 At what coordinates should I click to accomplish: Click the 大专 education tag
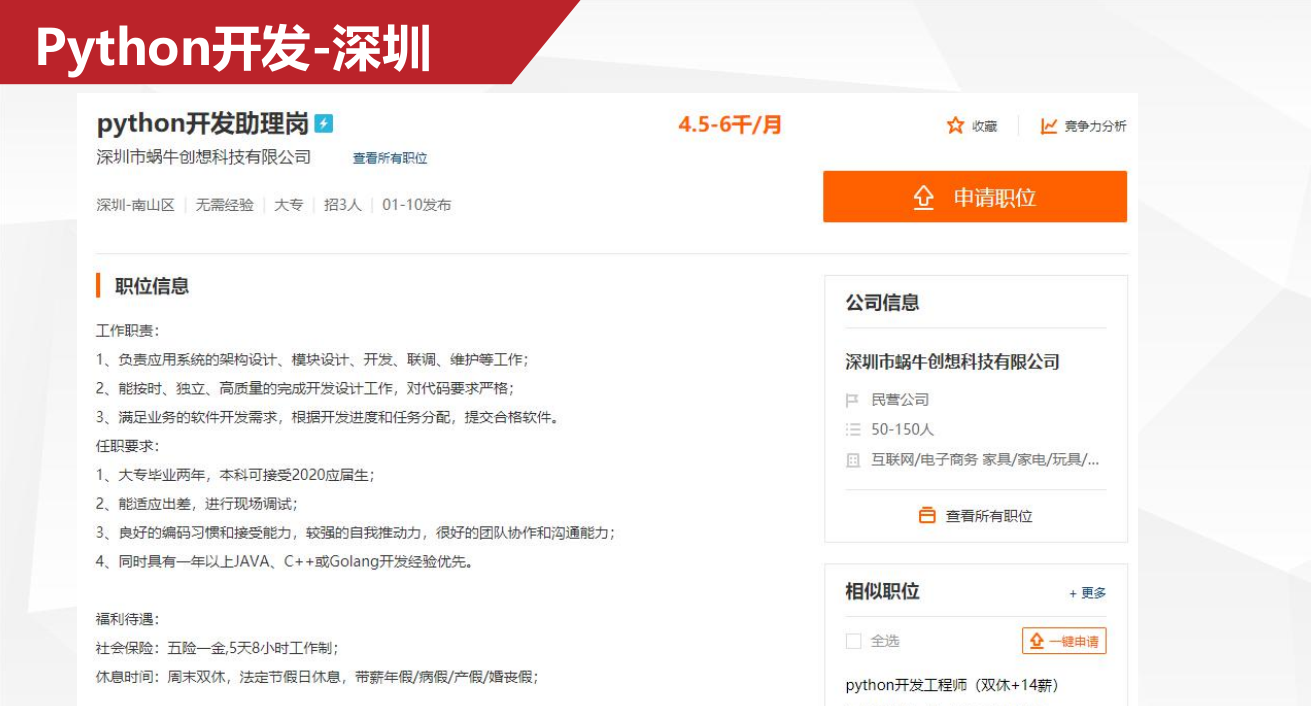(289, 205)
